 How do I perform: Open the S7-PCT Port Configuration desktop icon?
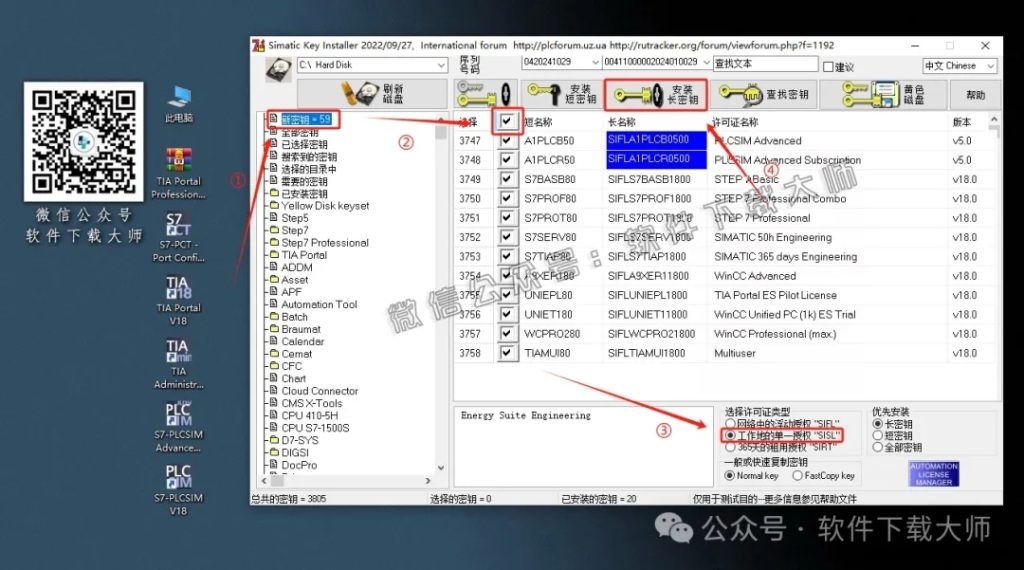pyautogui.click(x=178, y=236)
